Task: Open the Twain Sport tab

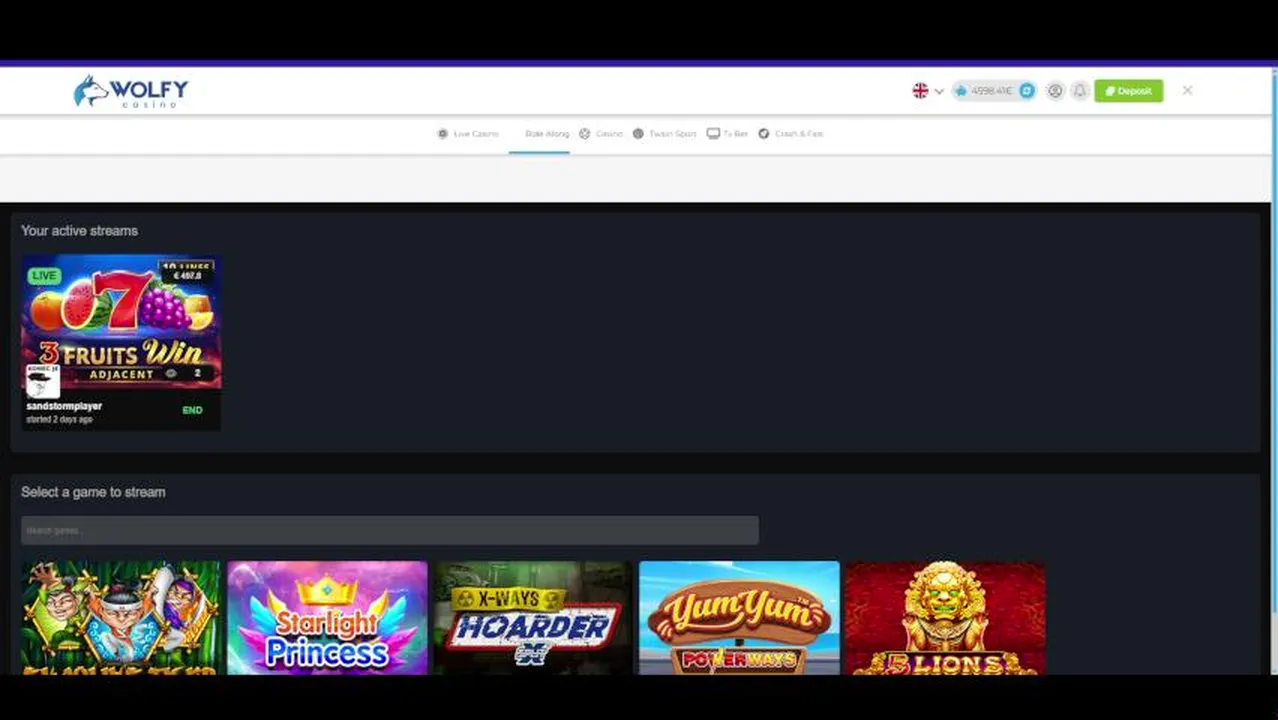Action: pos(665,134)
